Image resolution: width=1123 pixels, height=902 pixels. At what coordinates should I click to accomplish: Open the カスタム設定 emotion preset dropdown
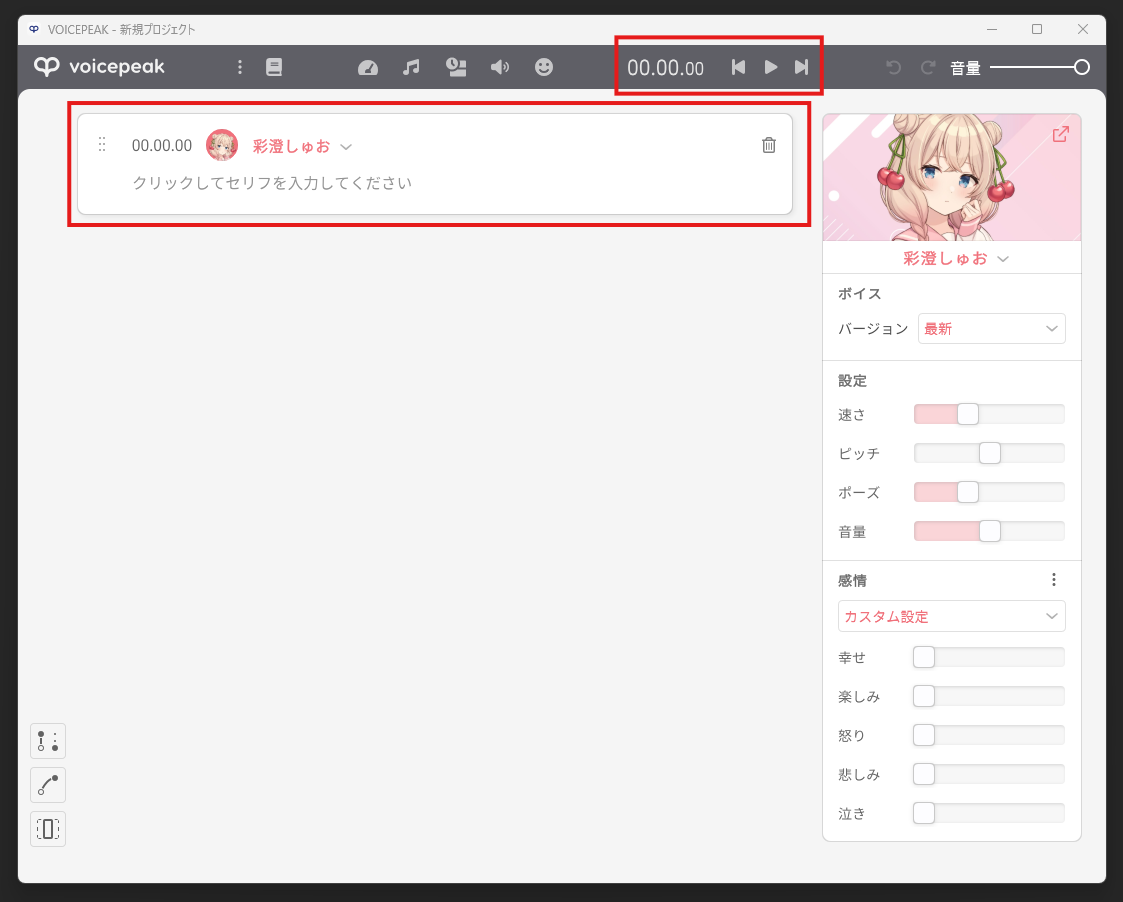(952, 616)
